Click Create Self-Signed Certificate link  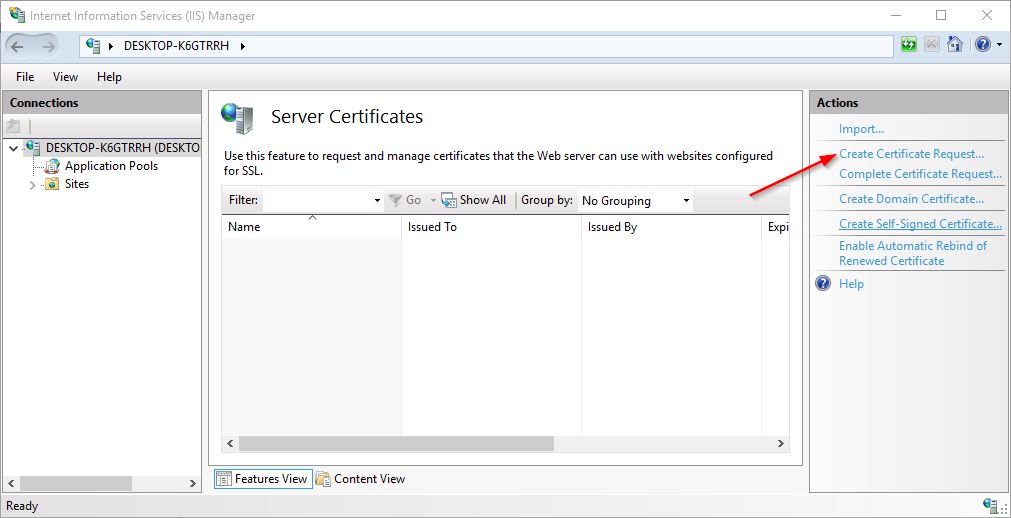(x=920, y=224)
